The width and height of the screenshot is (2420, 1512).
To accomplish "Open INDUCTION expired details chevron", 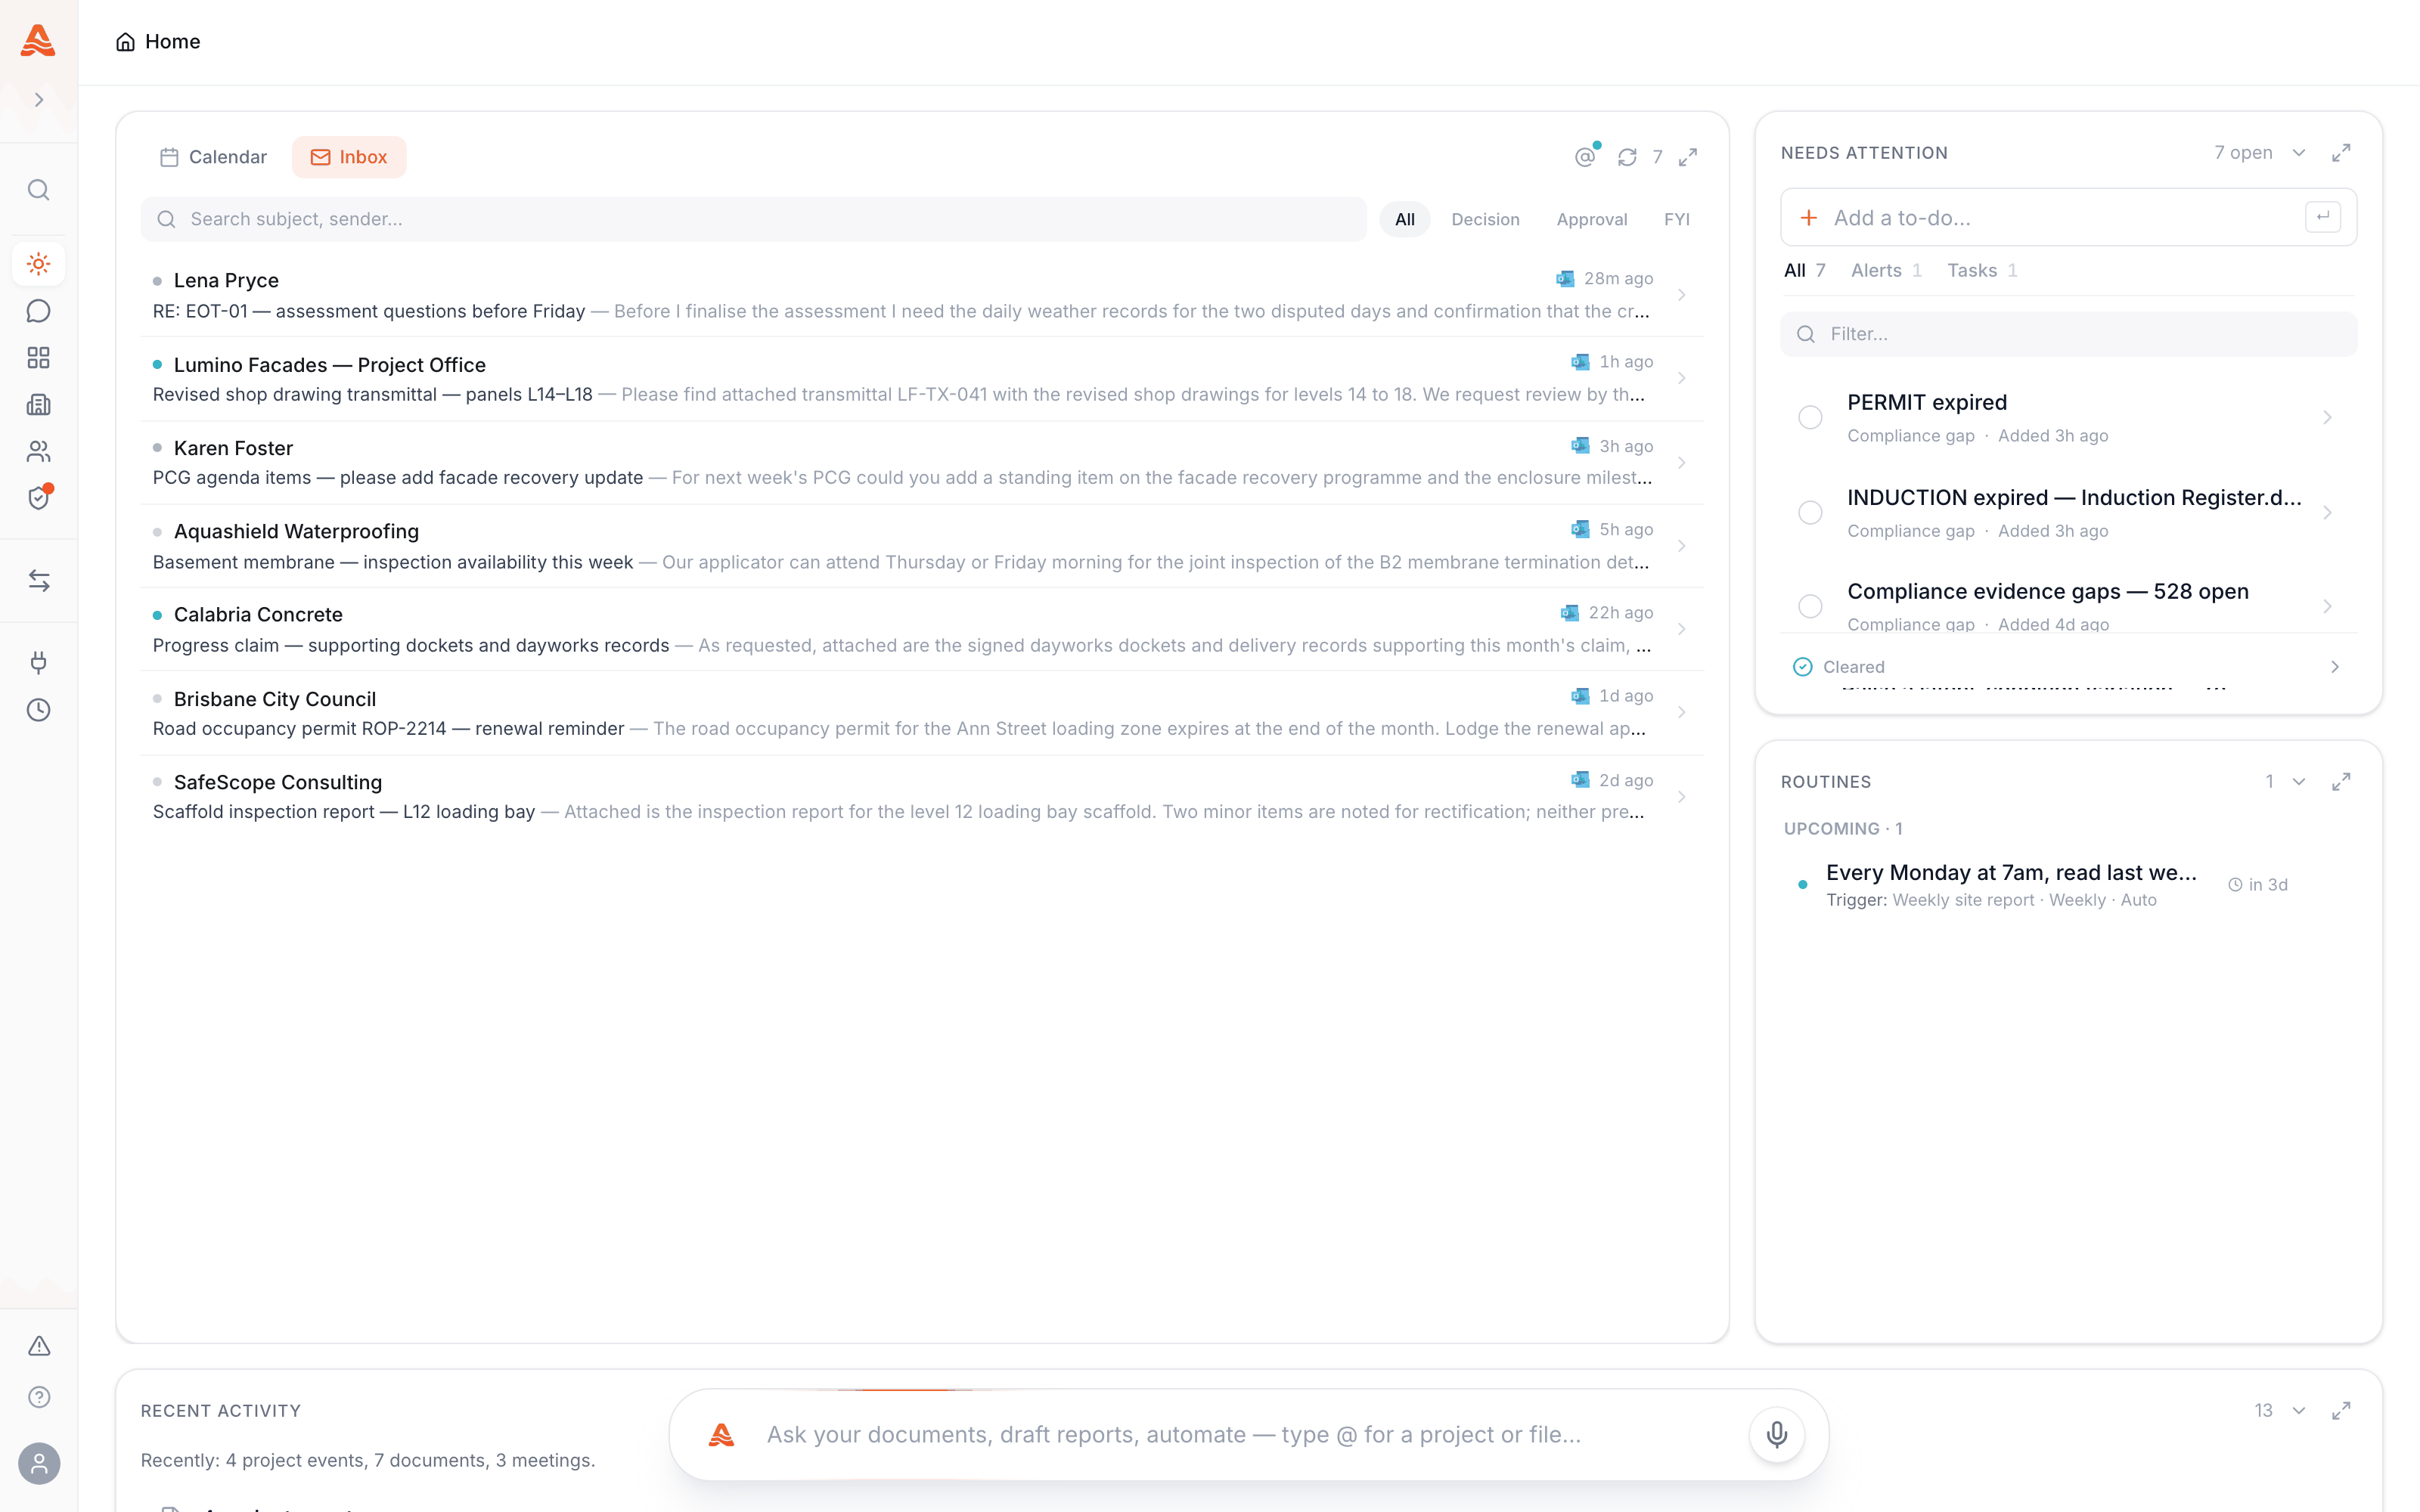I will (2327, 513).
